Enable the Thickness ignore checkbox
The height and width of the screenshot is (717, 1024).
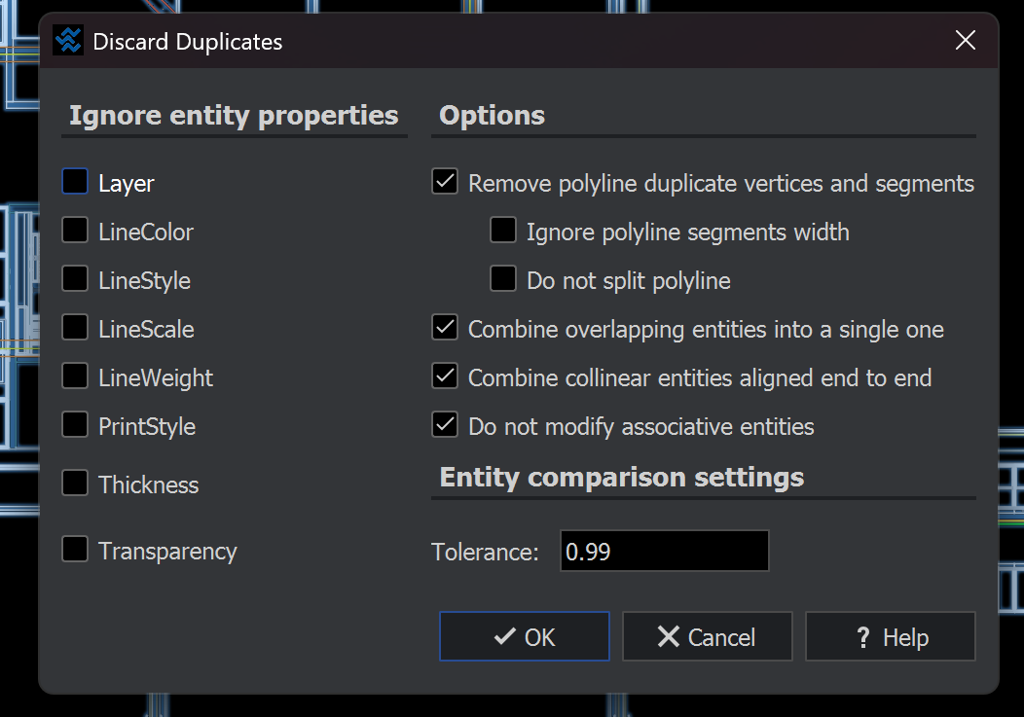tap(75, 484)
